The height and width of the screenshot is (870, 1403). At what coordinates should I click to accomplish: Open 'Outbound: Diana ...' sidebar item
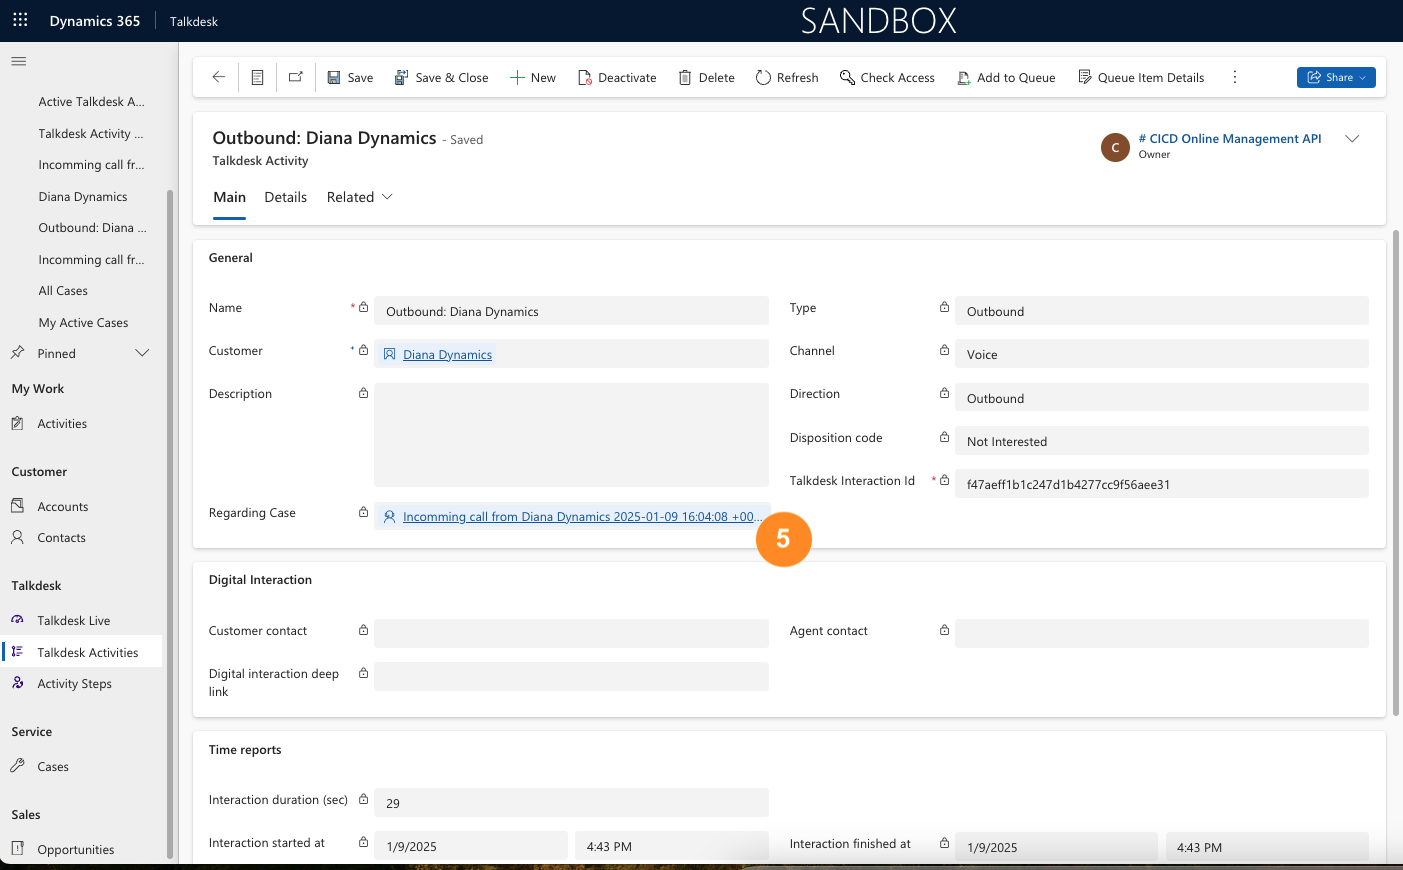(92, 228)
